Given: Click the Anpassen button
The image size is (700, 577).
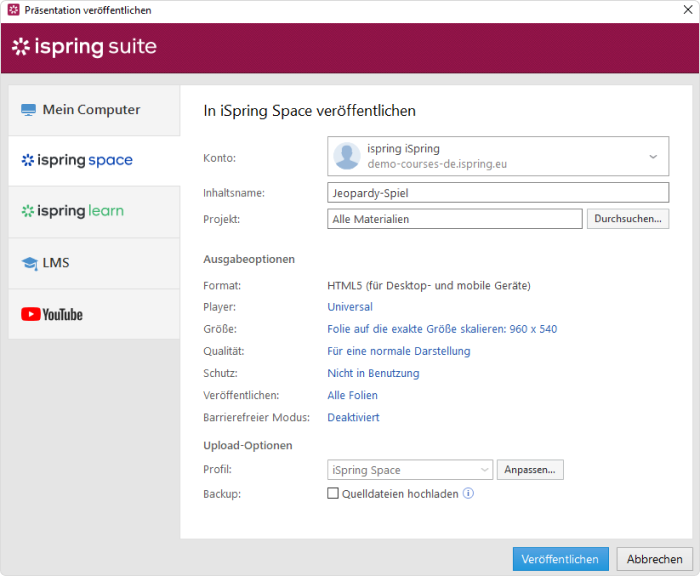Looking at the screenshot, I should tap(530, 470).
